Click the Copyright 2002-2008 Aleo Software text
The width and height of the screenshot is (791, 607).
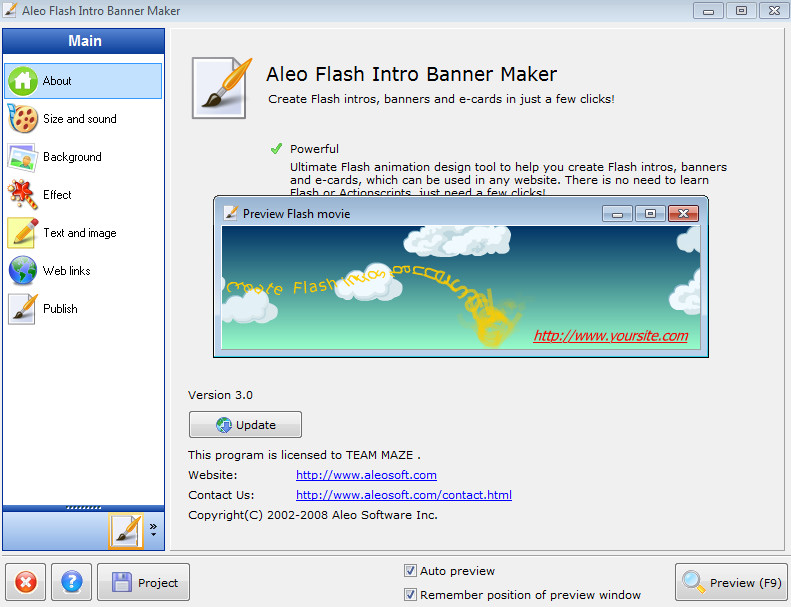(x=313, y=515)
